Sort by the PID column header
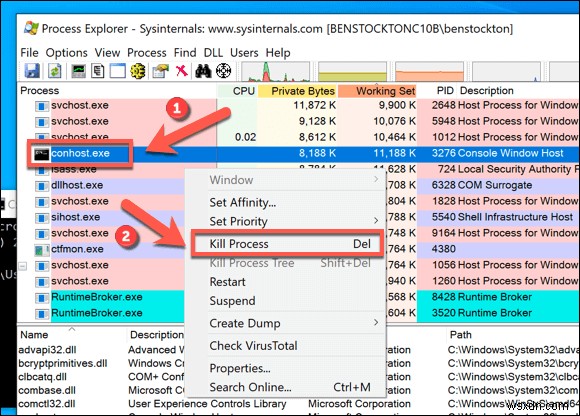This screenshot has width=580, height=416. click(436, 91)
